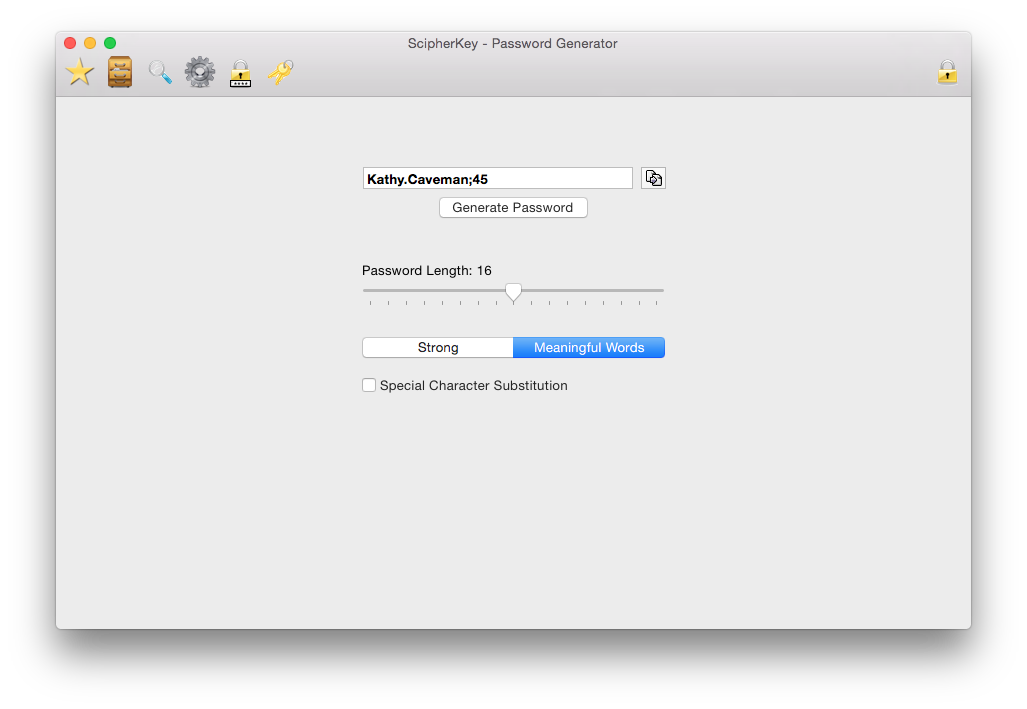Image resolution: width=1027 pixels, height=709 pixels.
Task: Click the padlock with password dots icon
Action: coord(240,73)
